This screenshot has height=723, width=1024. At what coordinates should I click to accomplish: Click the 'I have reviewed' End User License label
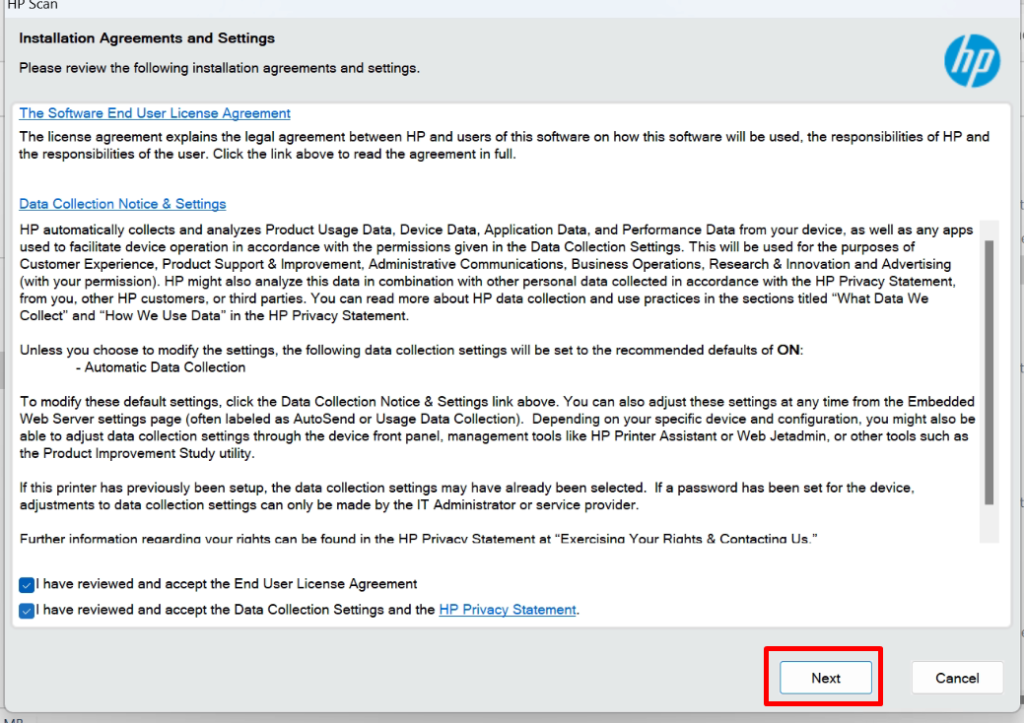coord(226,584)
